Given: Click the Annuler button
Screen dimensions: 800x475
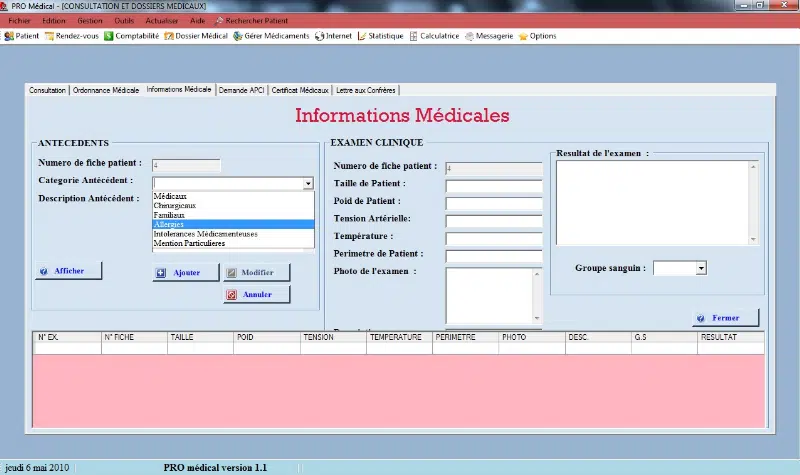Looking at the screenshot, I should coord(257,295).
